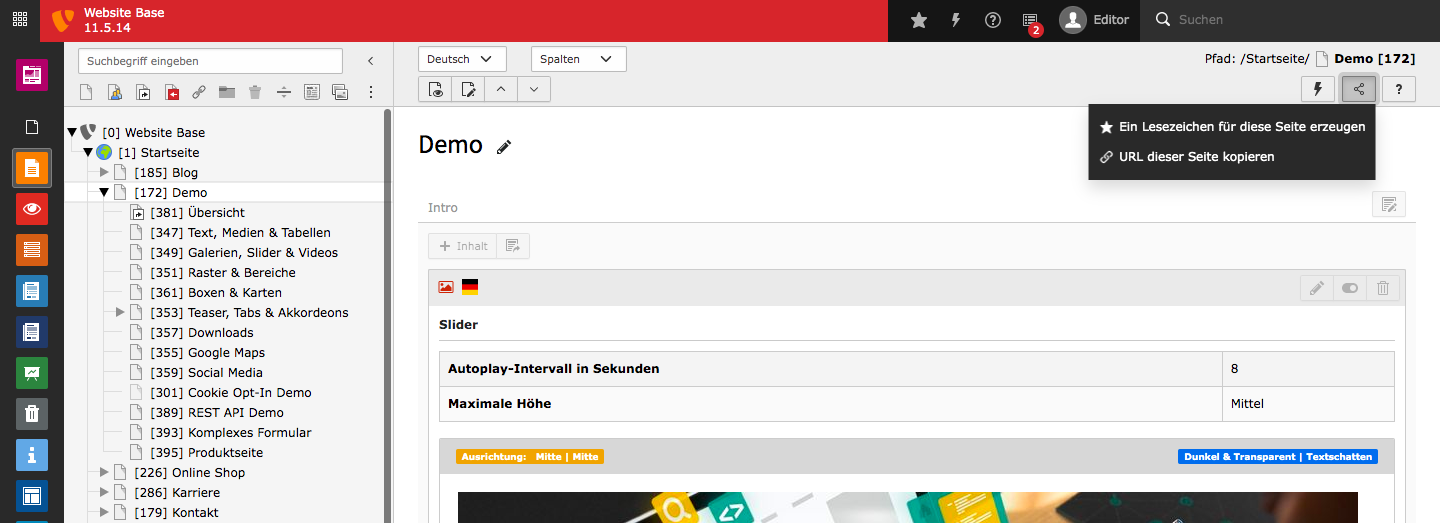1440x523 pixels.
Task: Select the new folder icon in tree toolbar
Action: [227, 93]
